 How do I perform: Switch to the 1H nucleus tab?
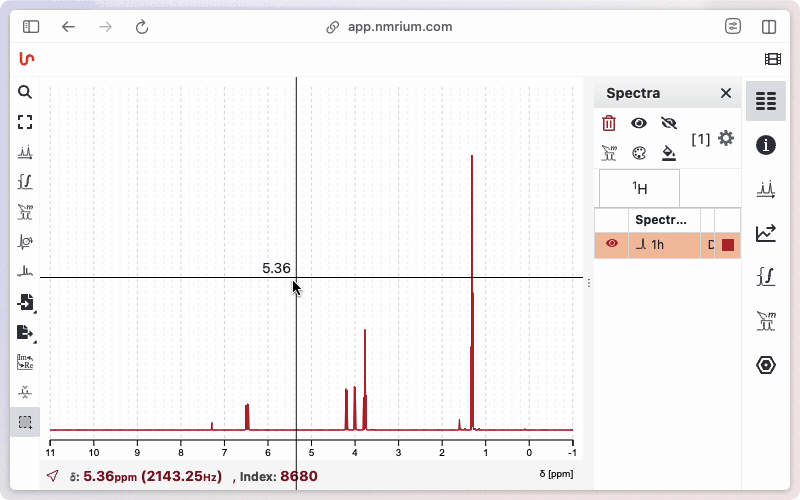(639, 188)
